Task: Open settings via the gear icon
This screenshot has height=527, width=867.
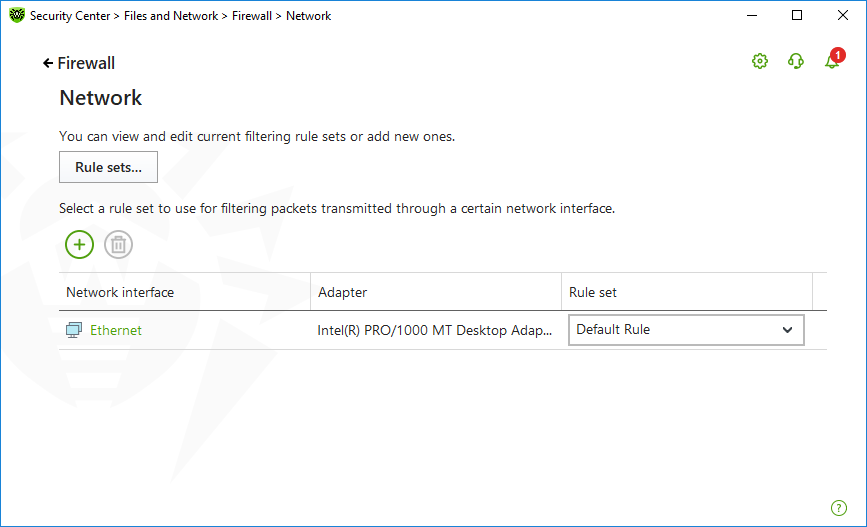Action: click(760, 61)
